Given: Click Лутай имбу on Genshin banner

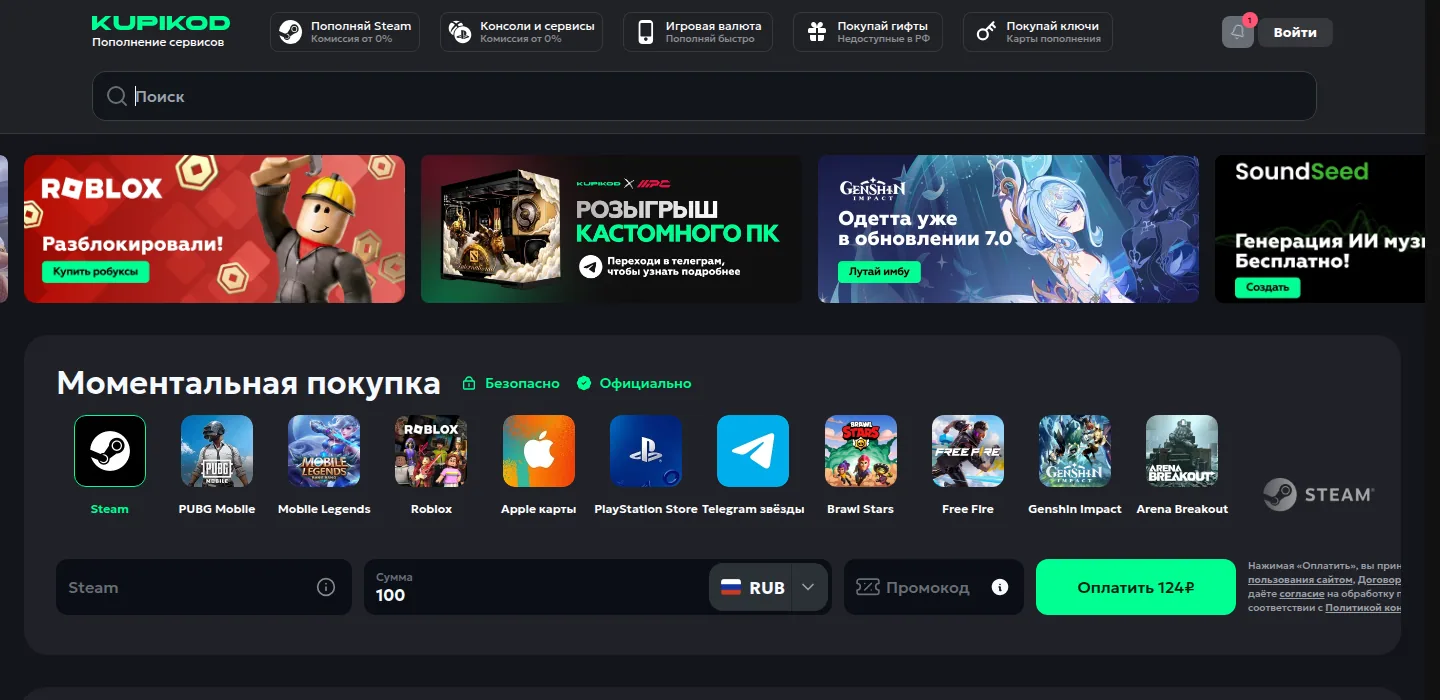Looking at the screenshot, I should pos(879,272).
